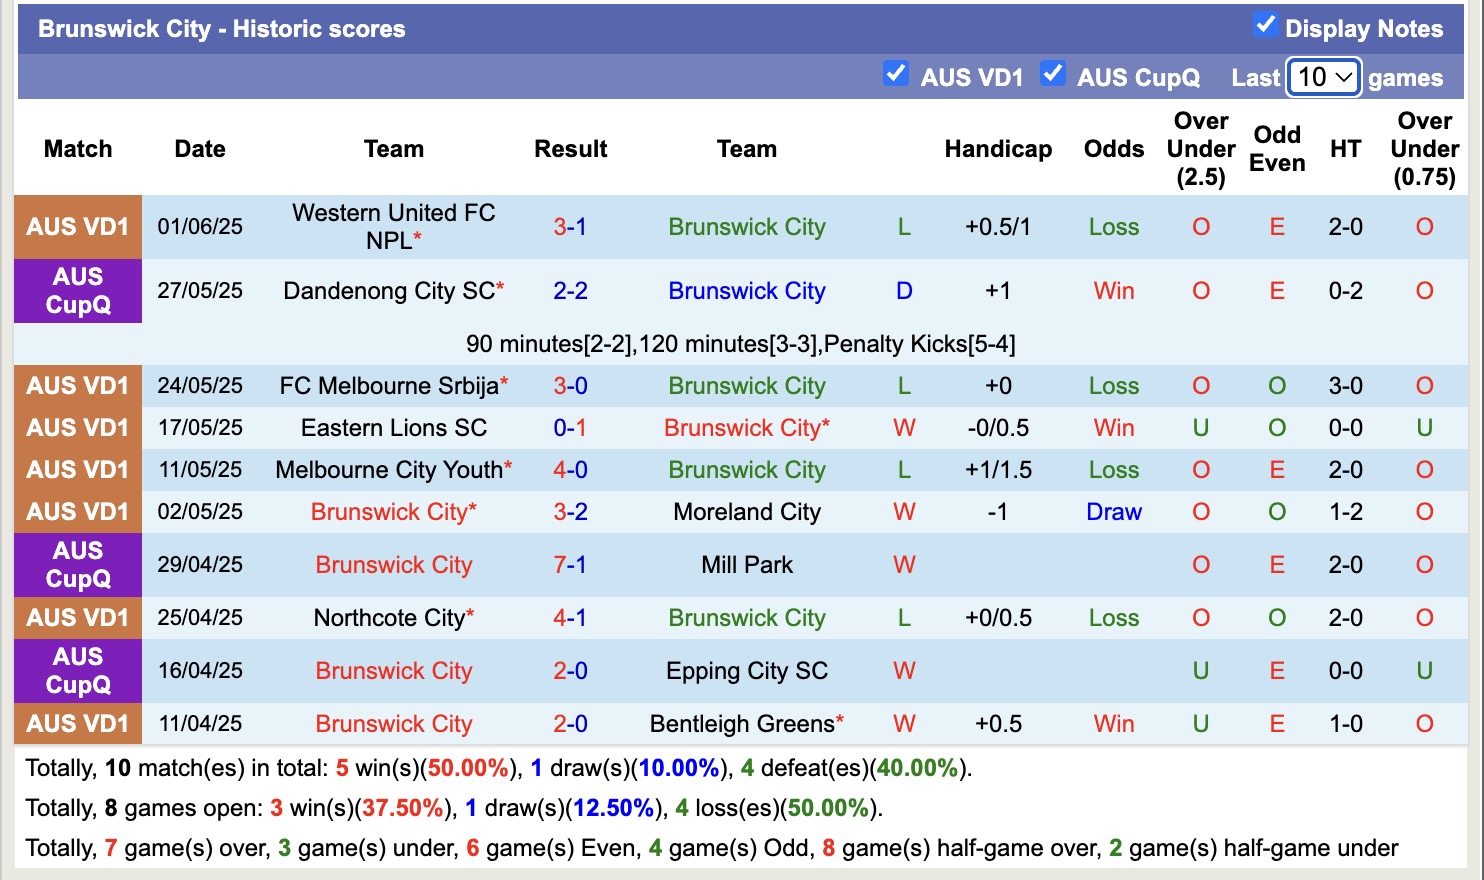1484x880 pixels.
Task: Open the Bentleigh Greens team link
Action: 740,723
